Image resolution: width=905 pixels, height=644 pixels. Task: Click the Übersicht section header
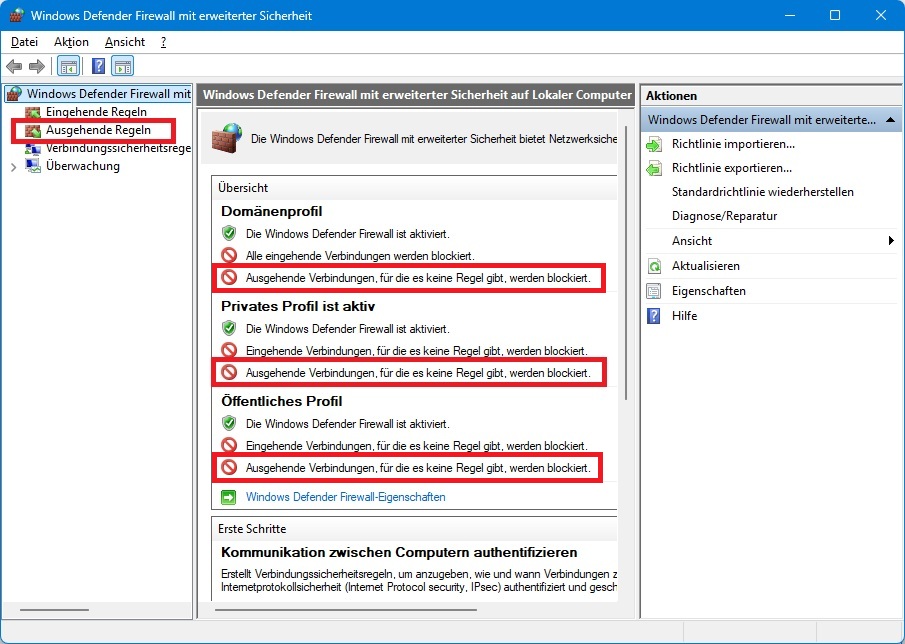tap(243, 188)
